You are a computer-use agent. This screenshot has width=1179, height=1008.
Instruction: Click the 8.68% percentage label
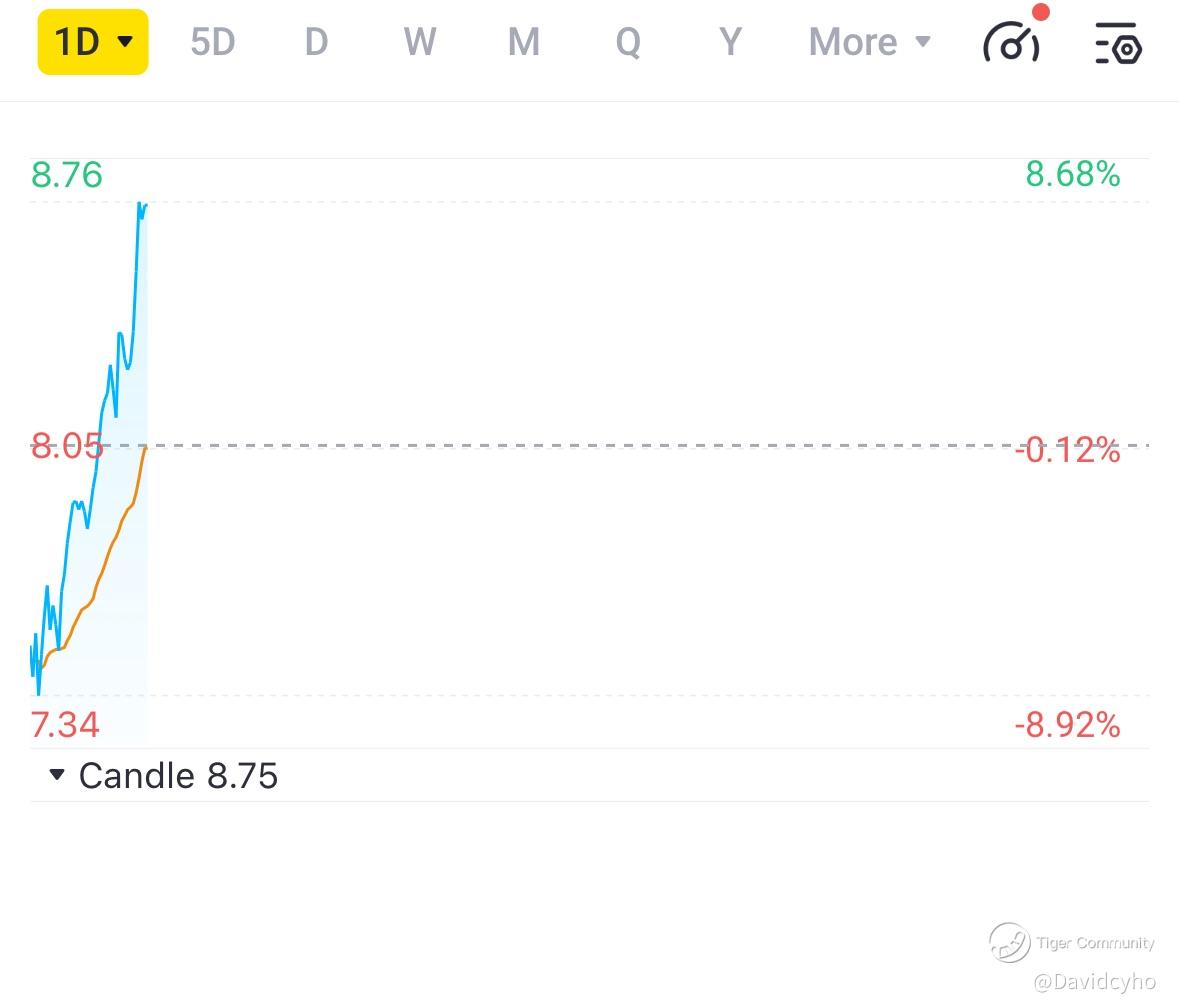tap(1072, 175)
